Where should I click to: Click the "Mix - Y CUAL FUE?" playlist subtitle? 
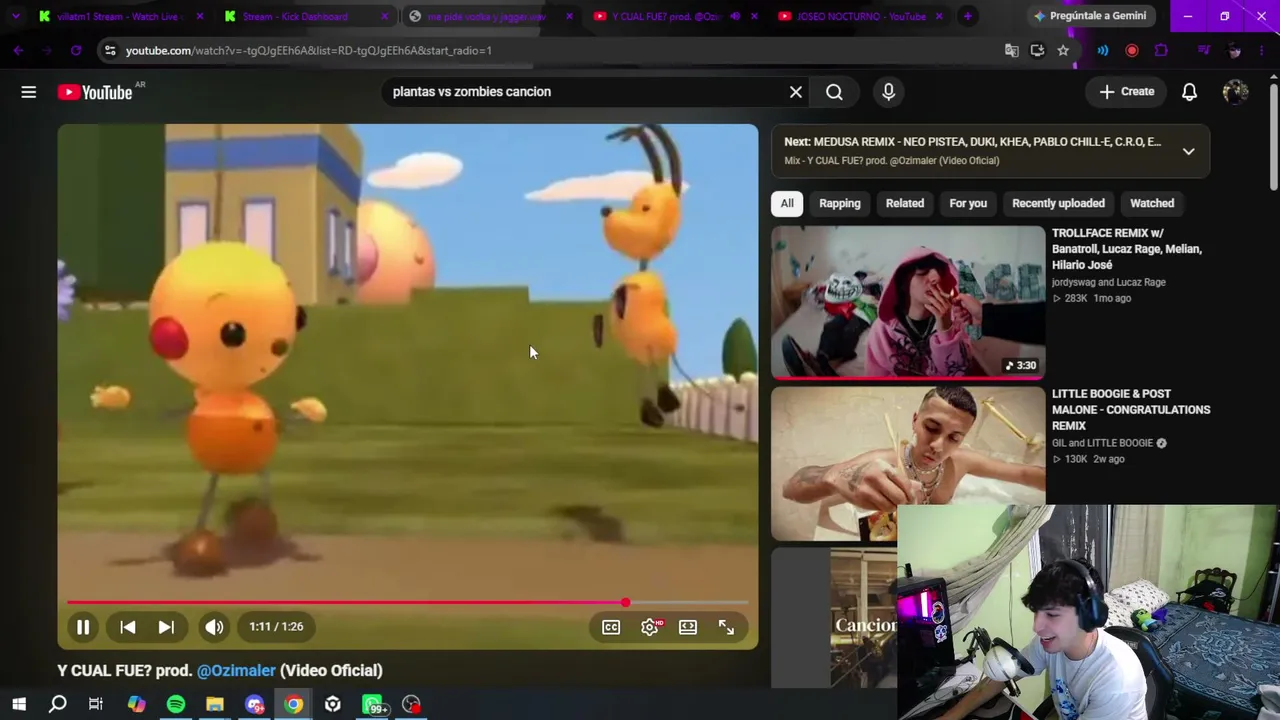[891, 161]
